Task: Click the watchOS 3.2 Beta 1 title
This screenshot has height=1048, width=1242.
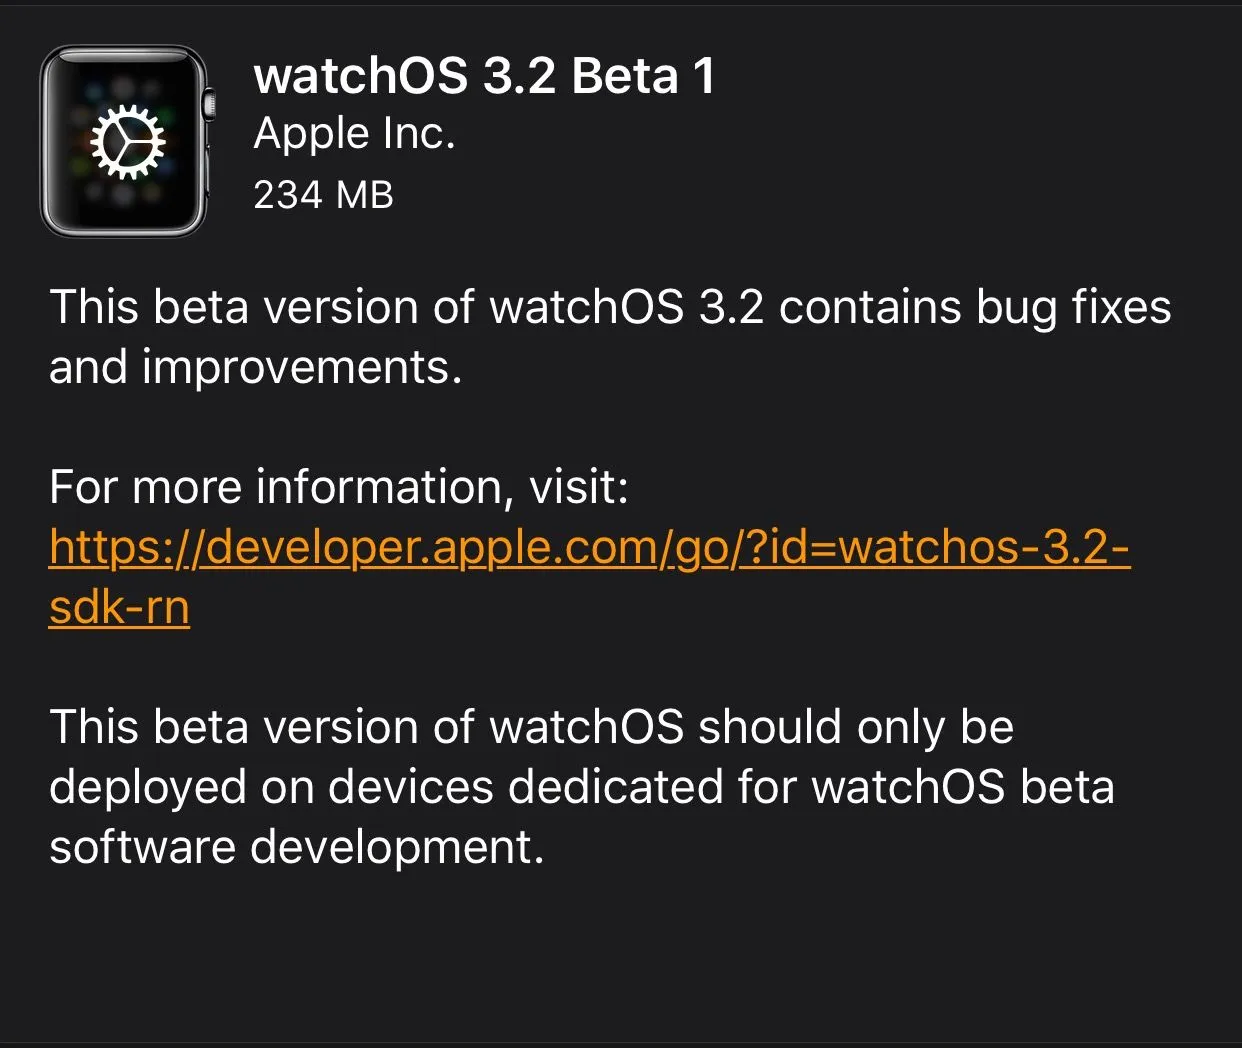Action: click(x=484, y=76)
